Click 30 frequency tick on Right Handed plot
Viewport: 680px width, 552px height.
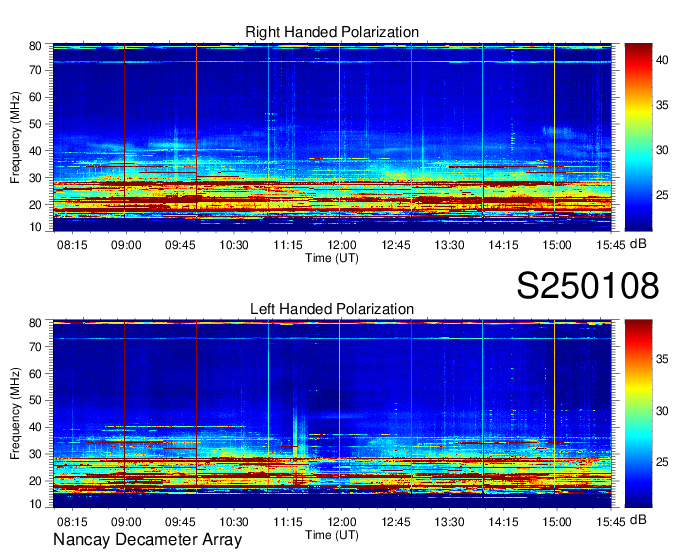click(35, 178)
